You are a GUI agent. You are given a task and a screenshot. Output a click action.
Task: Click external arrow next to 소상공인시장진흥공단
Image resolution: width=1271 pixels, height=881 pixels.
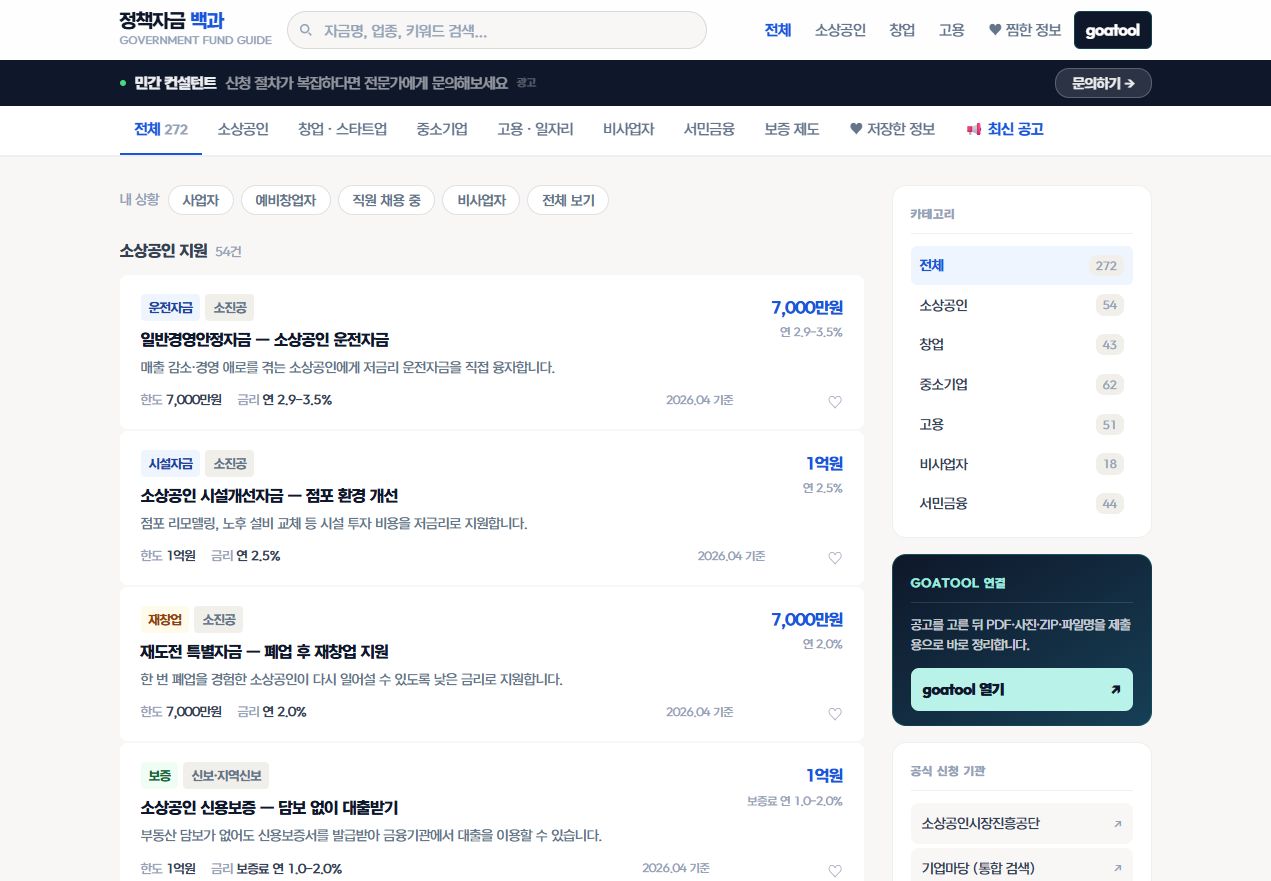1117,824
